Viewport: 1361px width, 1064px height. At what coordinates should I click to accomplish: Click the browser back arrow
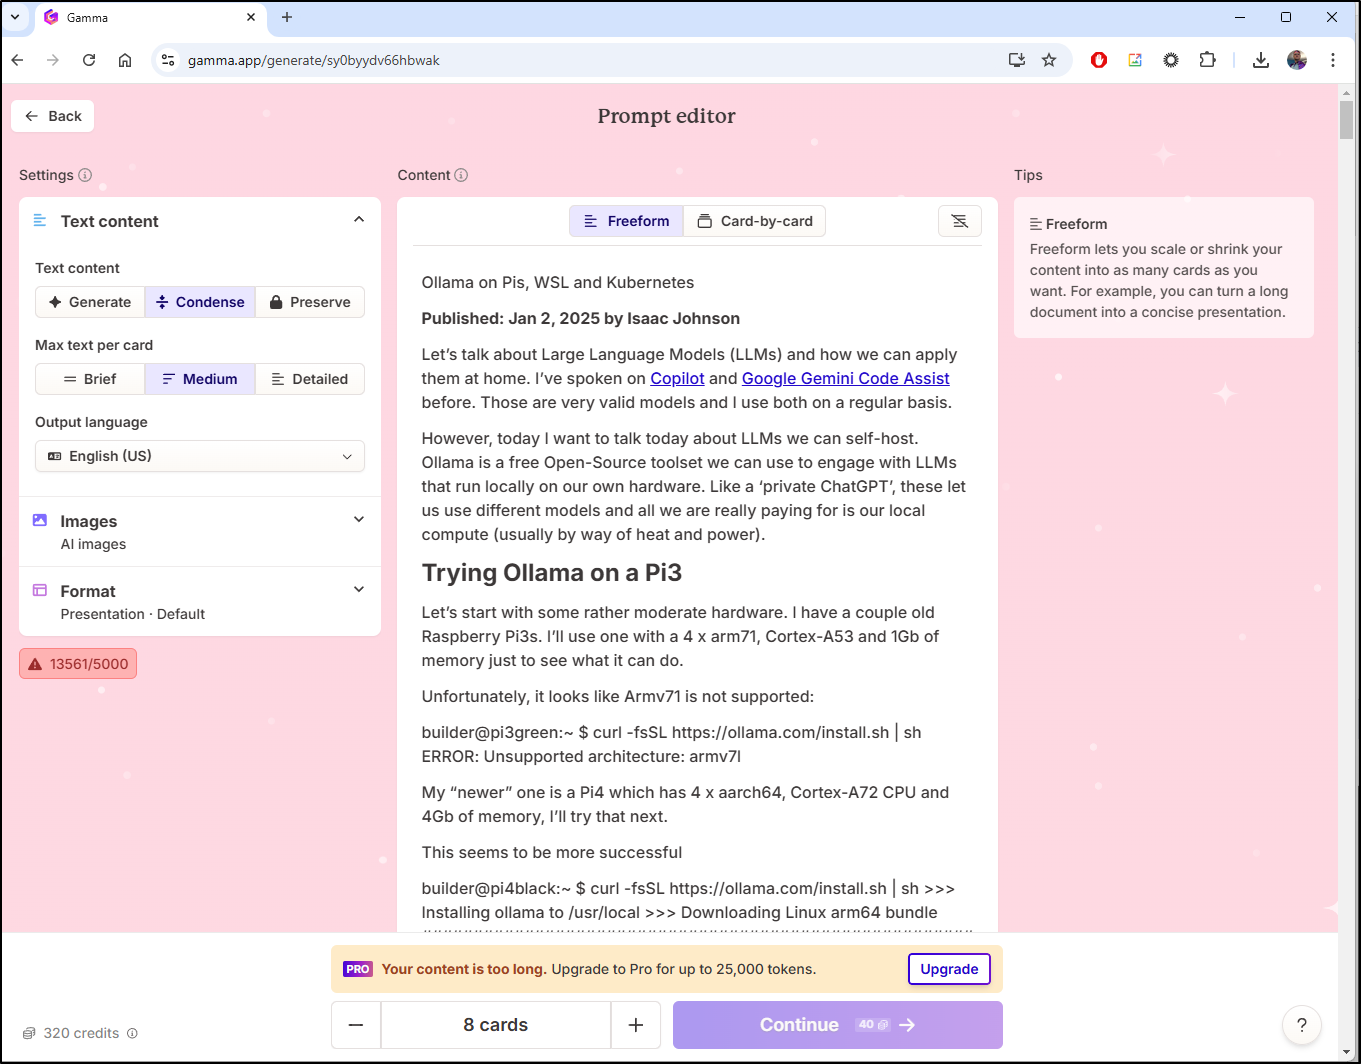17,60
